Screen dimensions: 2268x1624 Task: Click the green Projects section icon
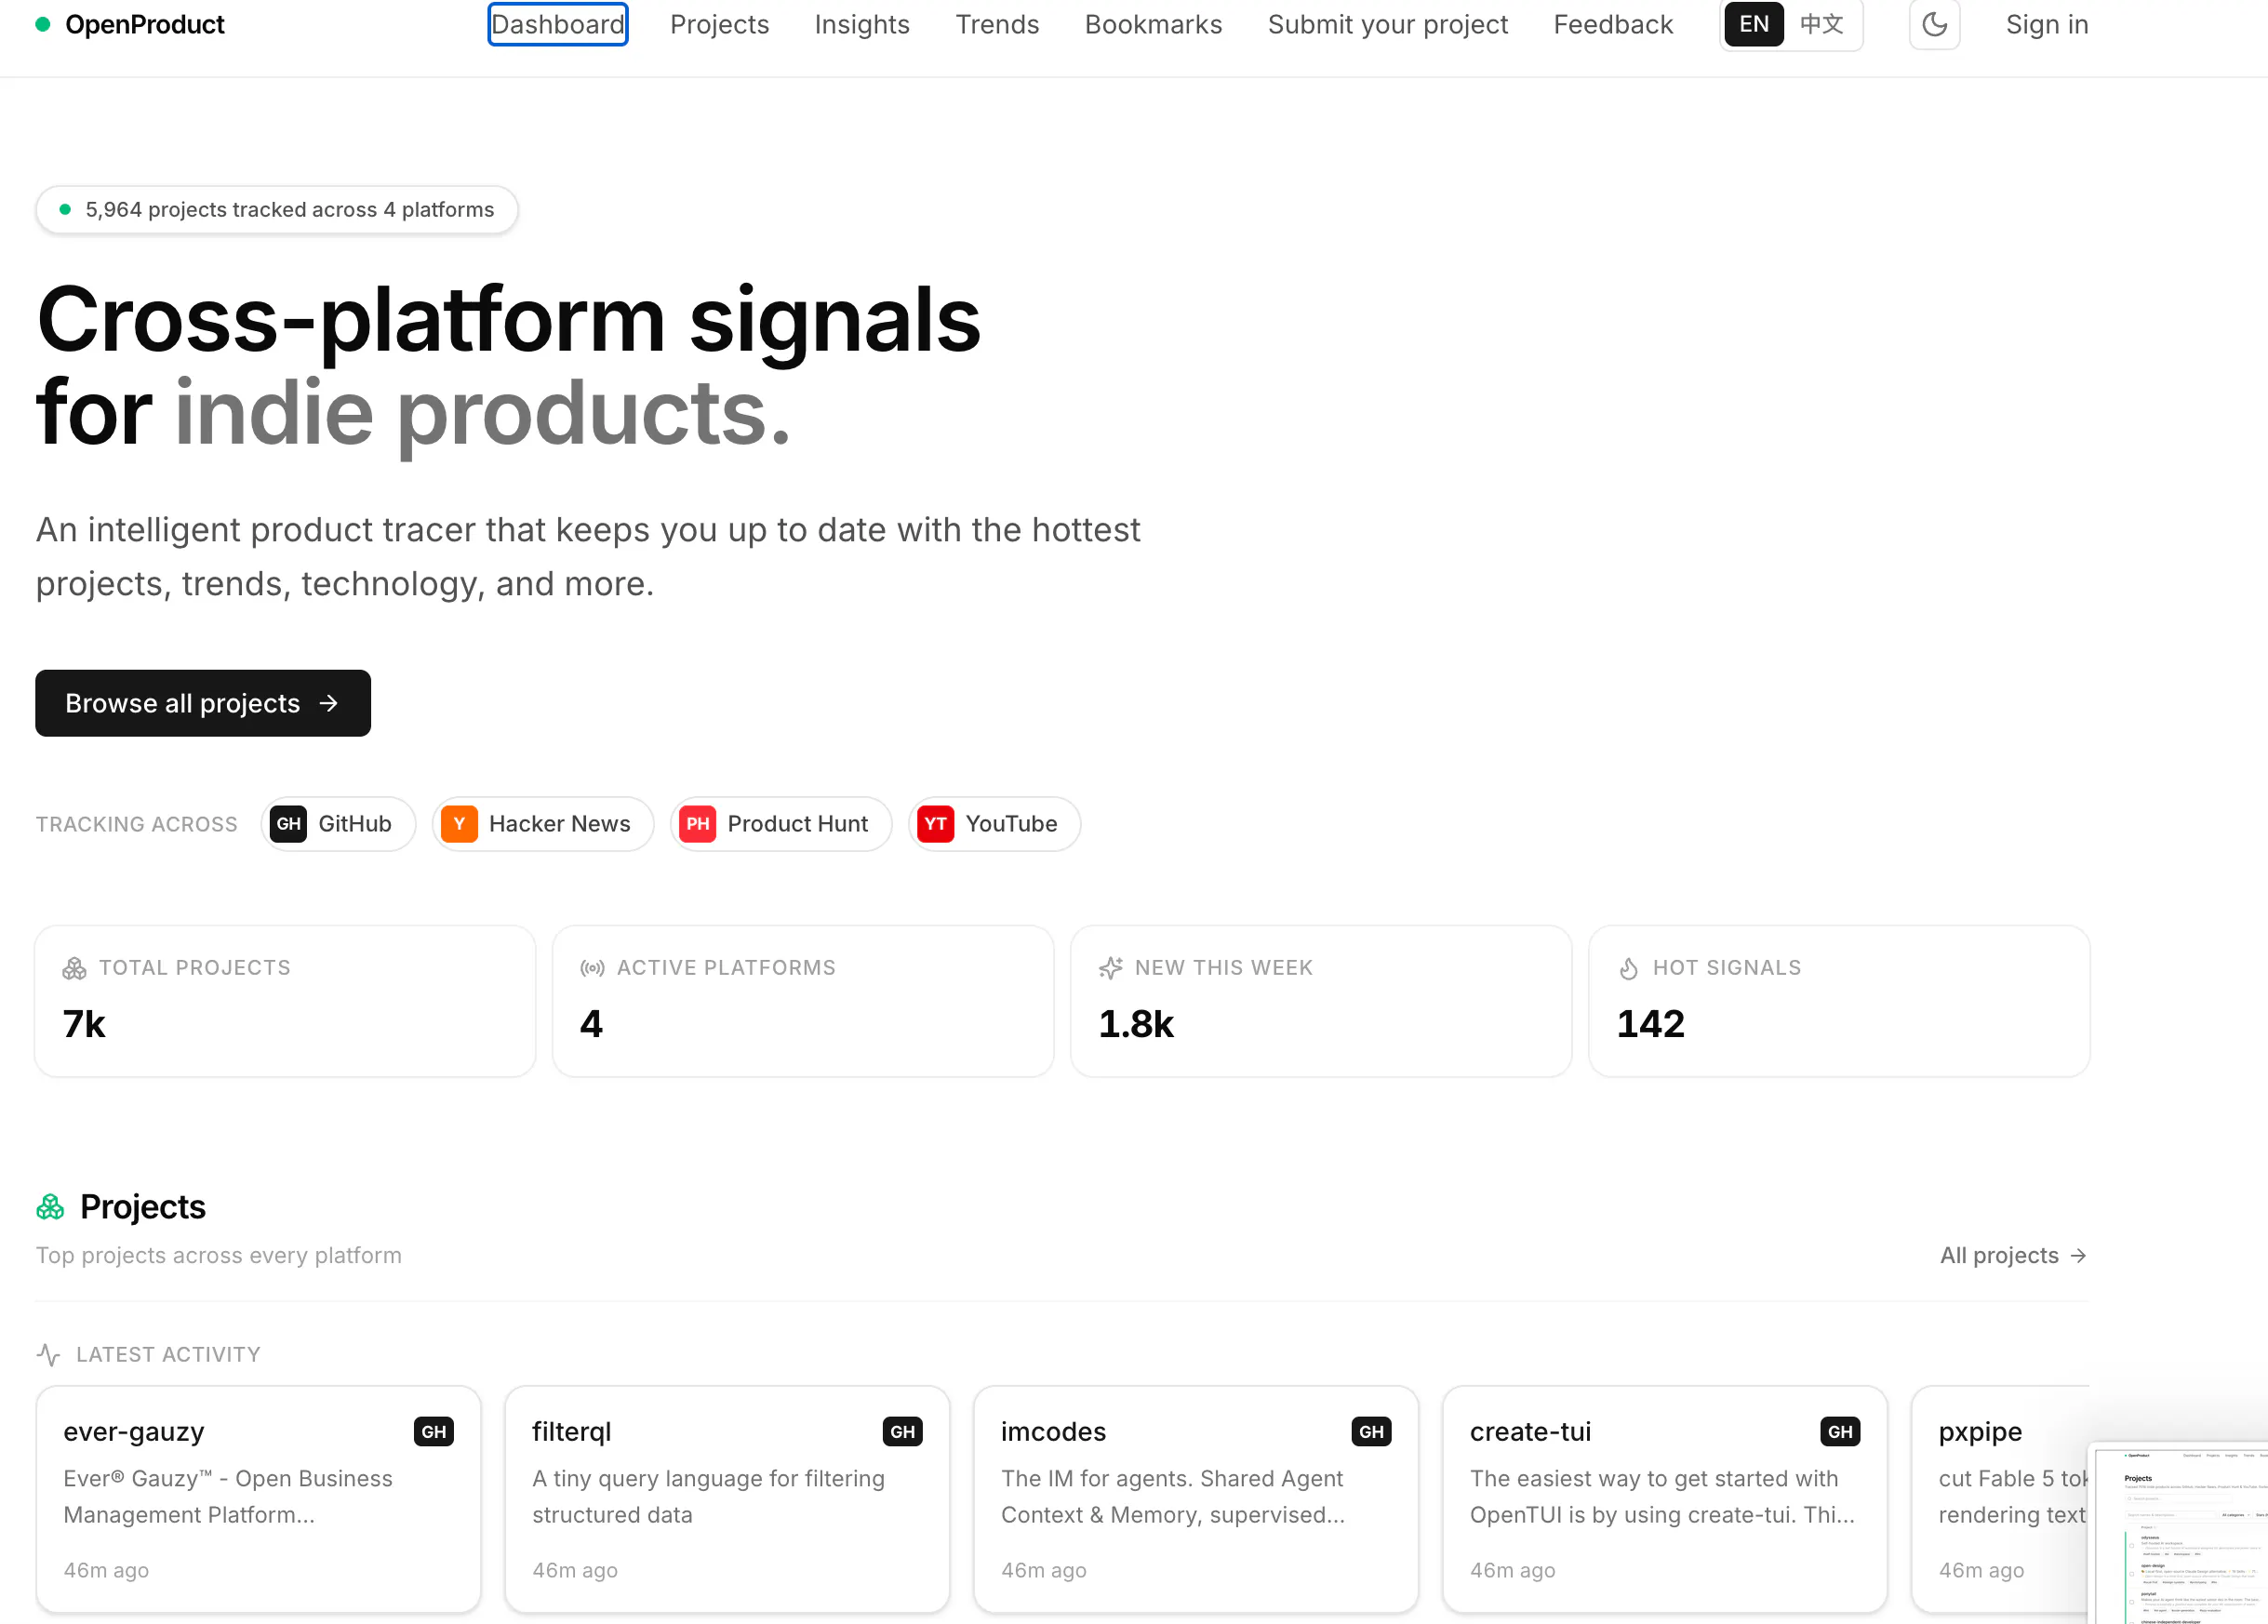[50, 1208]
